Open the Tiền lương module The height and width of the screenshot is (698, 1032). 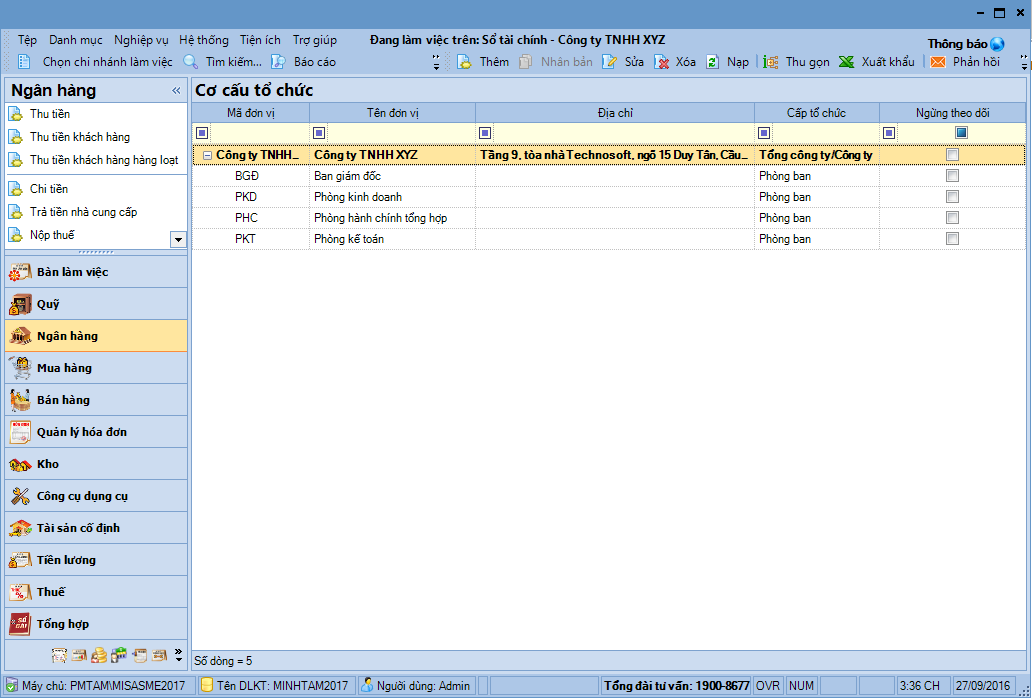(x=66, y=560)
